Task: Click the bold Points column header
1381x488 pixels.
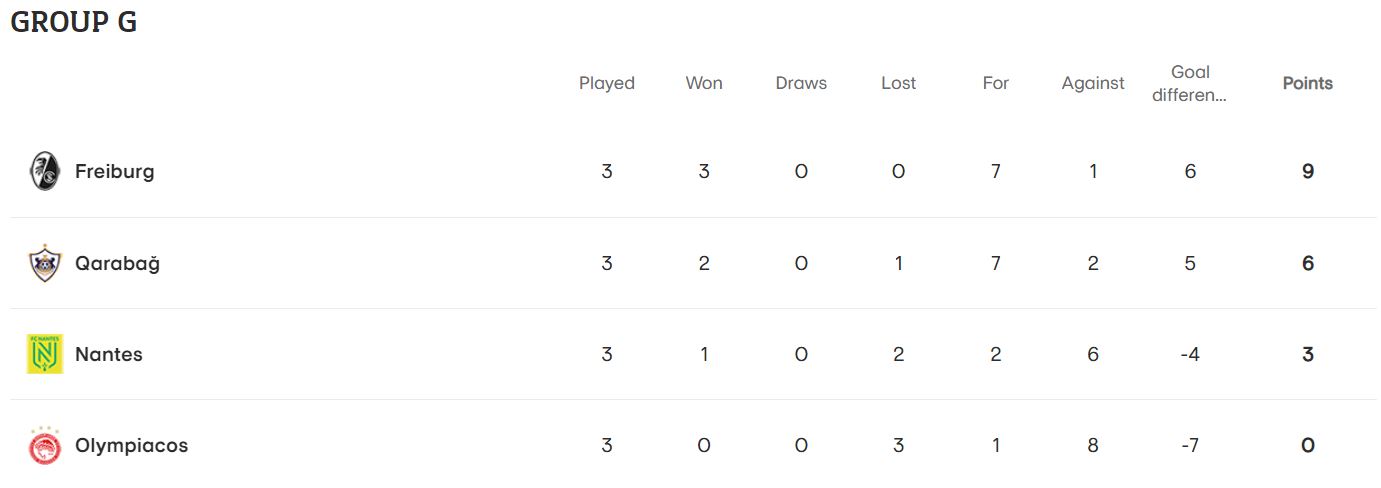Action: 1308,83
